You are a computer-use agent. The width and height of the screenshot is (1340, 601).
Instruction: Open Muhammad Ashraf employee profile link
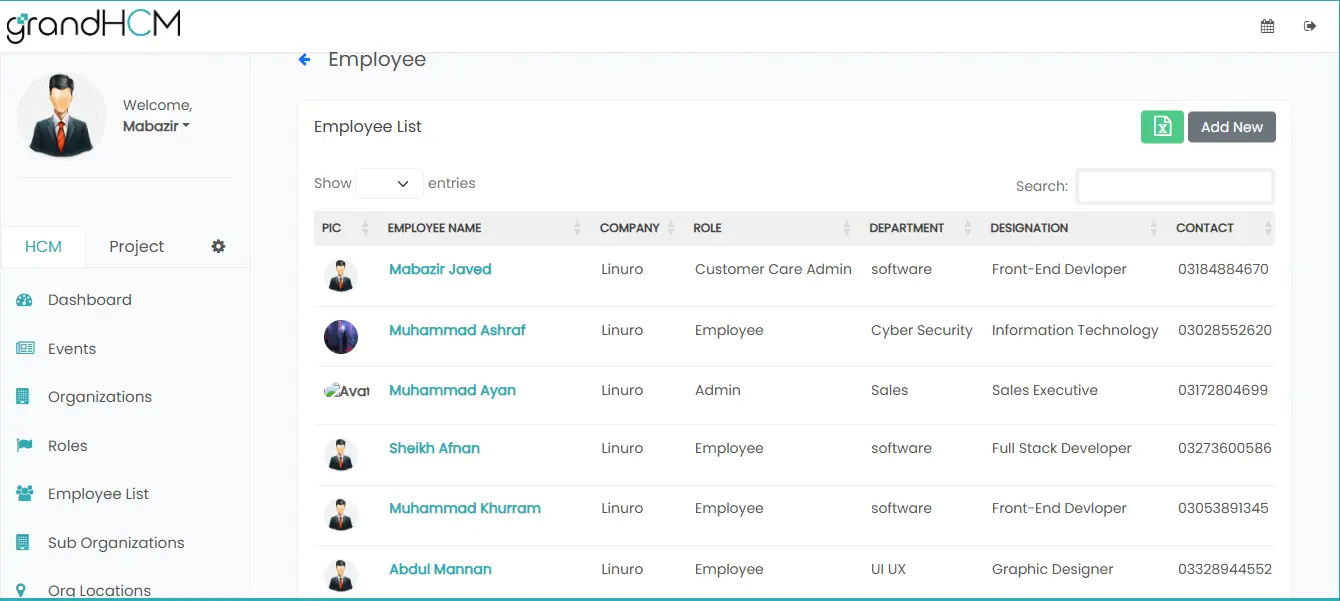pyautogui.click(x=457, y=330)
